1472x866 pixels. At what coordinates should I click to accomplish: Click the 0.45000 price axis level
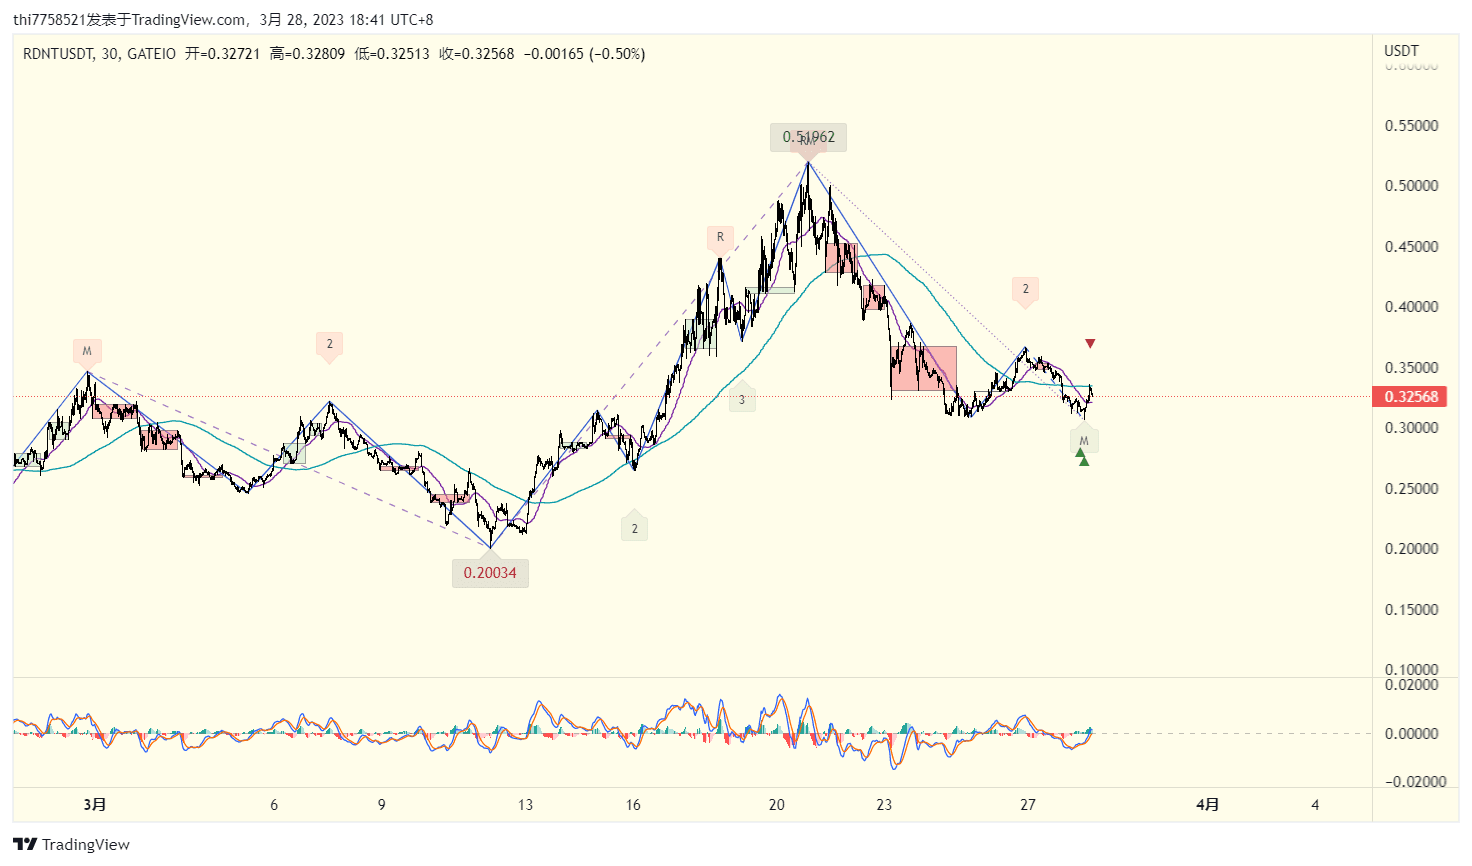coord(1411,247)
